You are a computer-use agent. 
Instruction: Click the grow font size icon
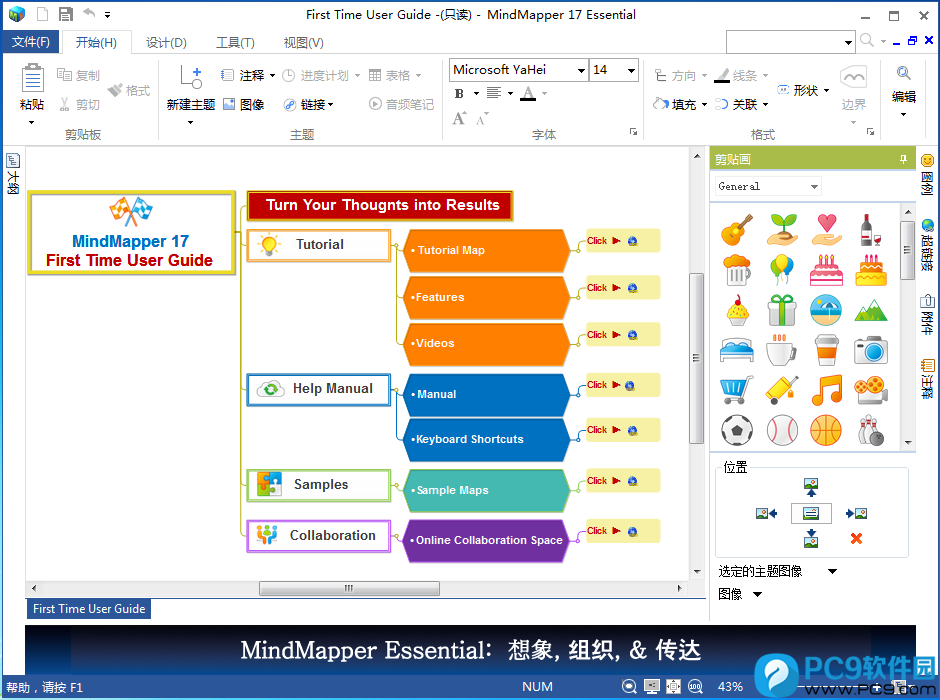coord(459,119)
